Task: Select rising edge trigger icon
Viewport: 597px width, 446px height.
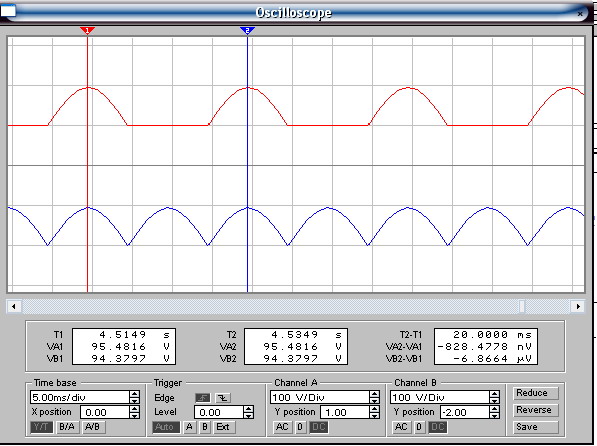Action: 203,398
